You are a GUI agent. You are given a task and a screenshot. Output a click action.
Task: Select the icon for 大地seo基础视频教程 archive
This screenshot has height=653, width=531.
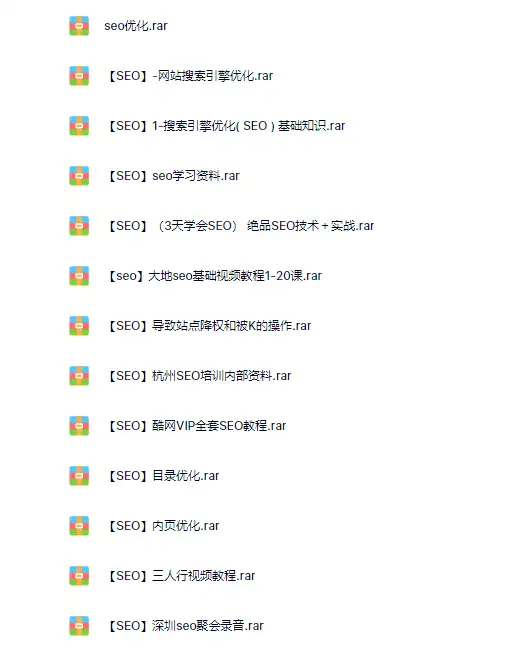(79, 276)
